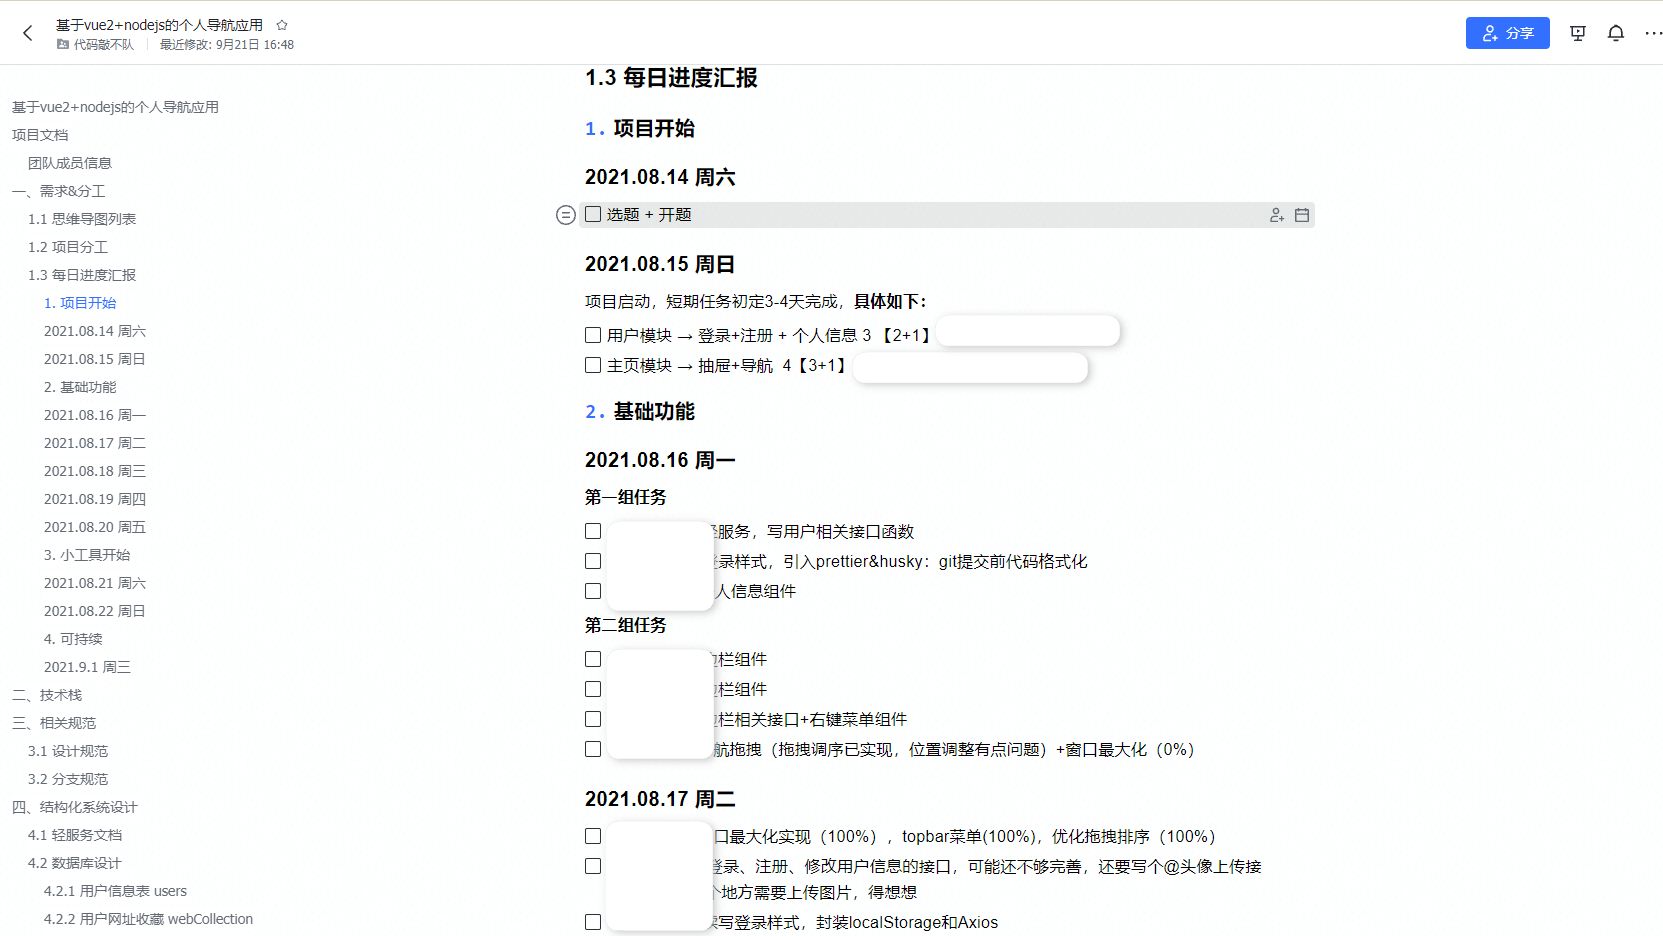Screen dimensions: 1663x936
Task: Go to 3.2 分支规范 outline entry
Action: pyautogui.click(x=68, y=779)
